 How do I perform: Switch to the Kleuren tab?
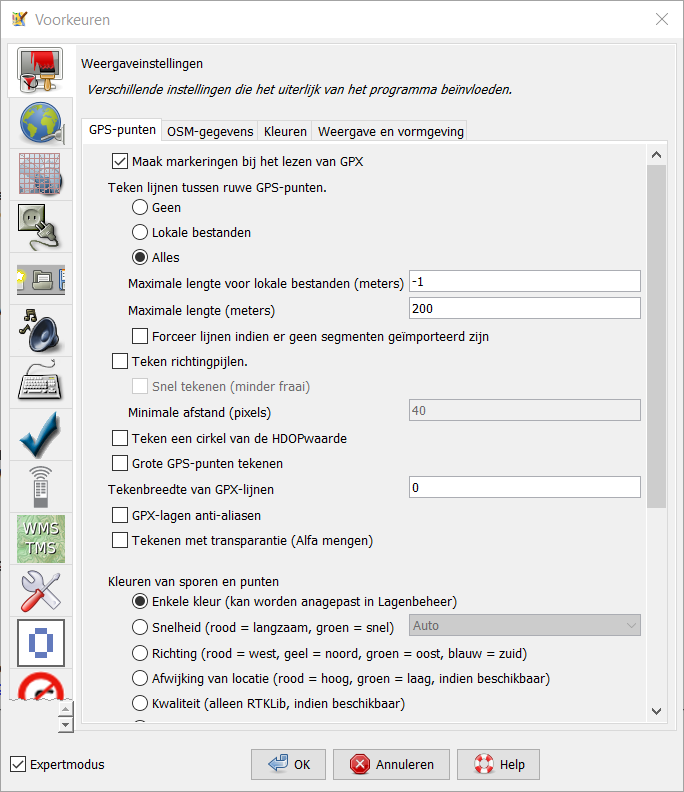pos(285,131)
